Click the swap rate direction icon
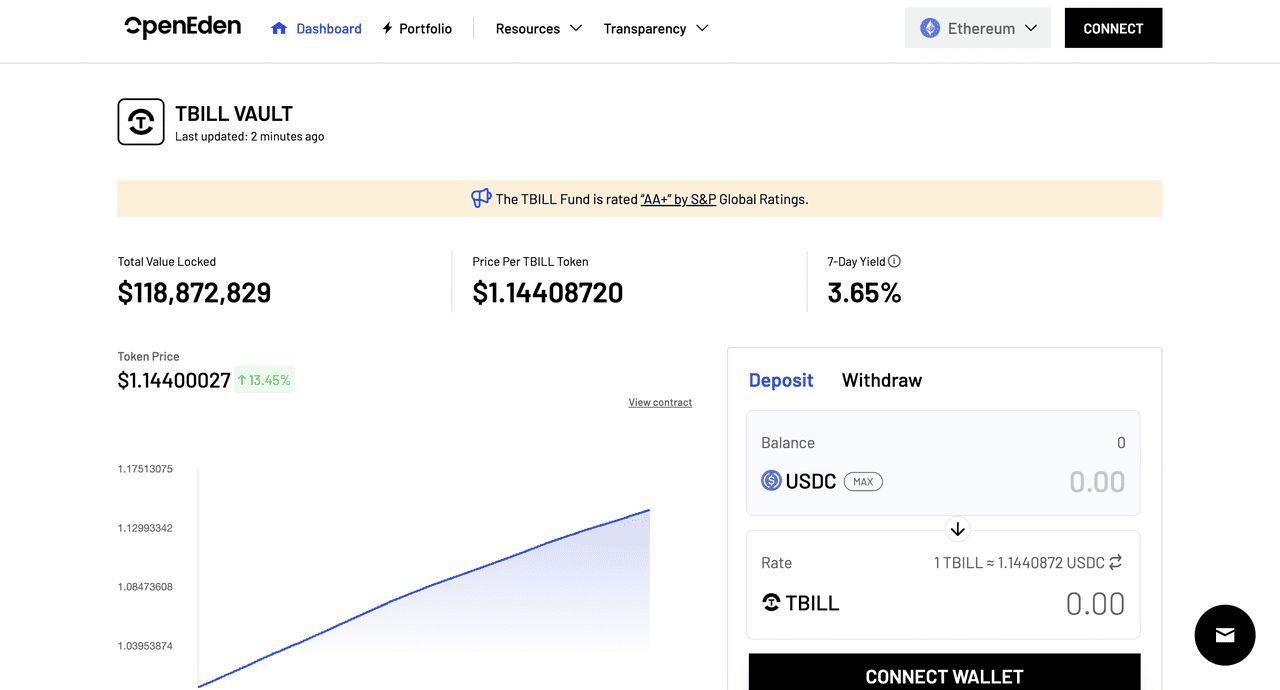 pos(1115,562)
